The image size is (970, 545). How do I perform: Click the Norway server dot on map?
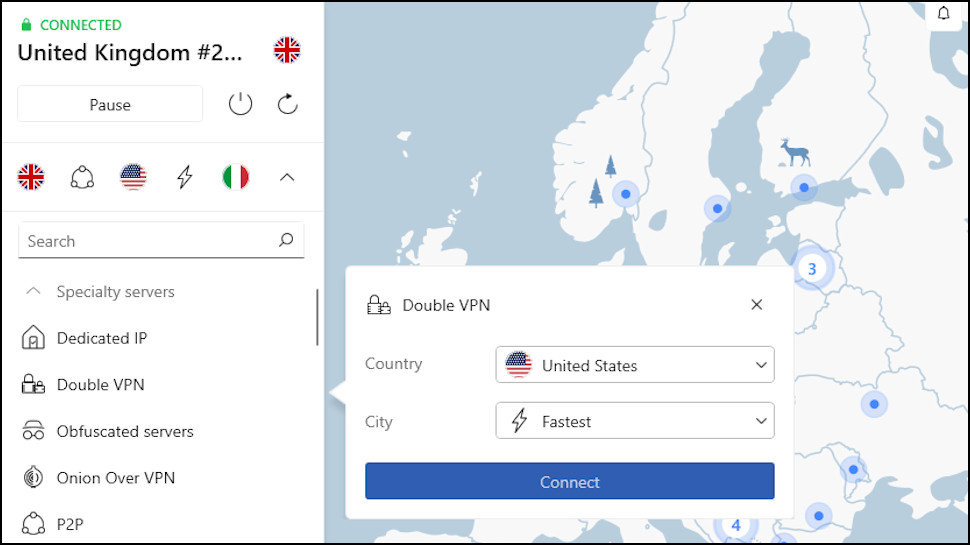625,194
